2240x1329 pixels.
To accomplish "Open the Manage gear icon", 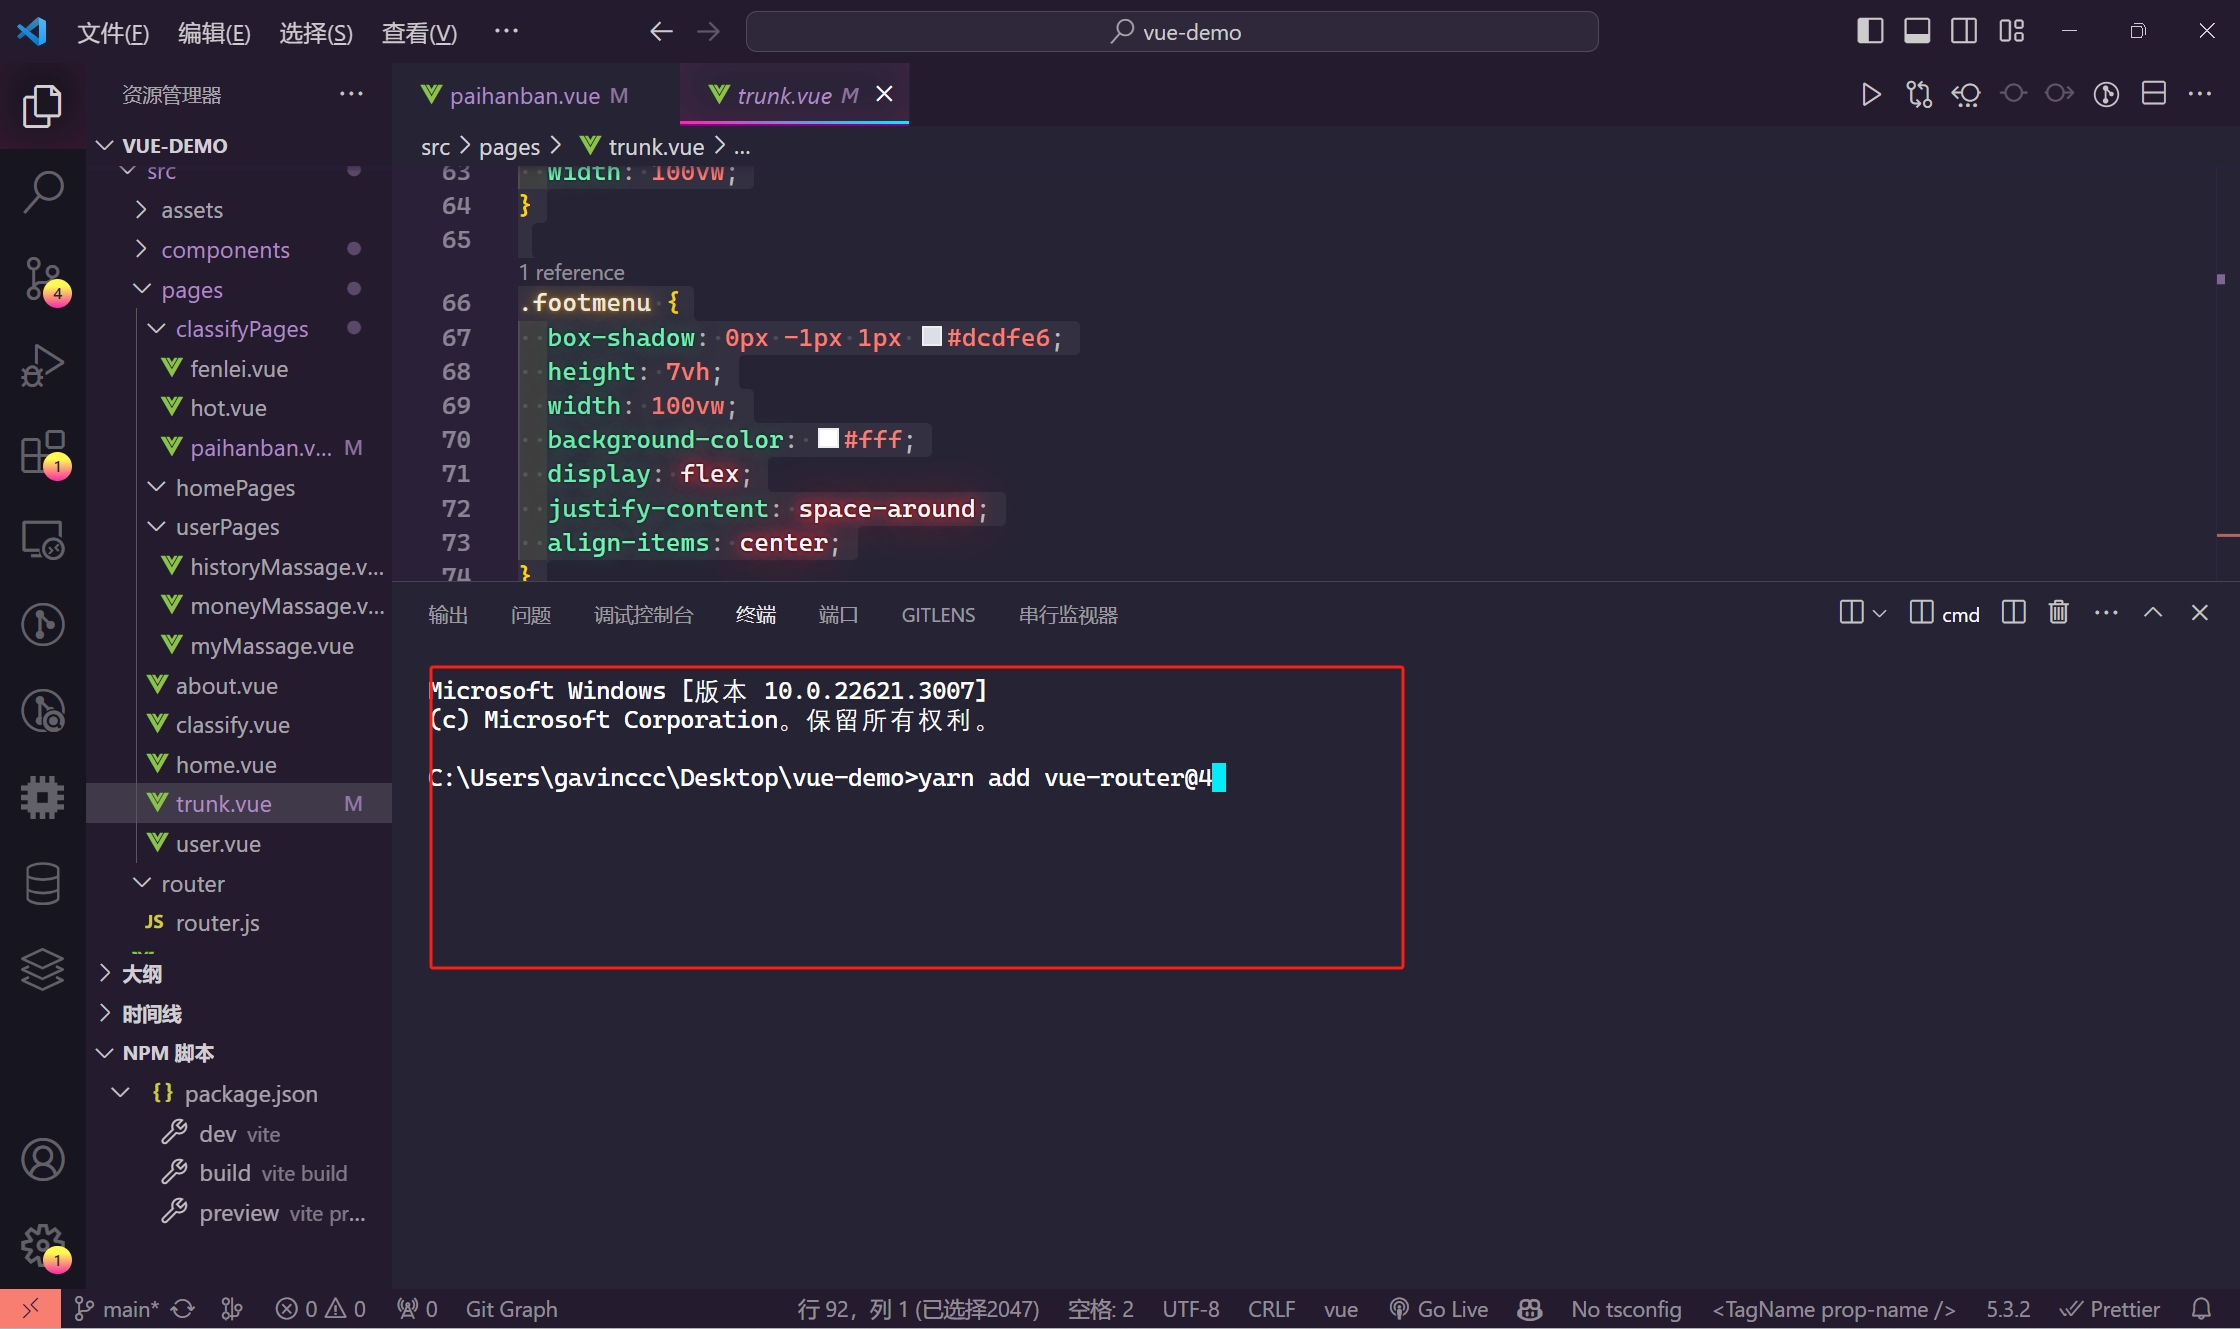I will tap(42, 1246).
